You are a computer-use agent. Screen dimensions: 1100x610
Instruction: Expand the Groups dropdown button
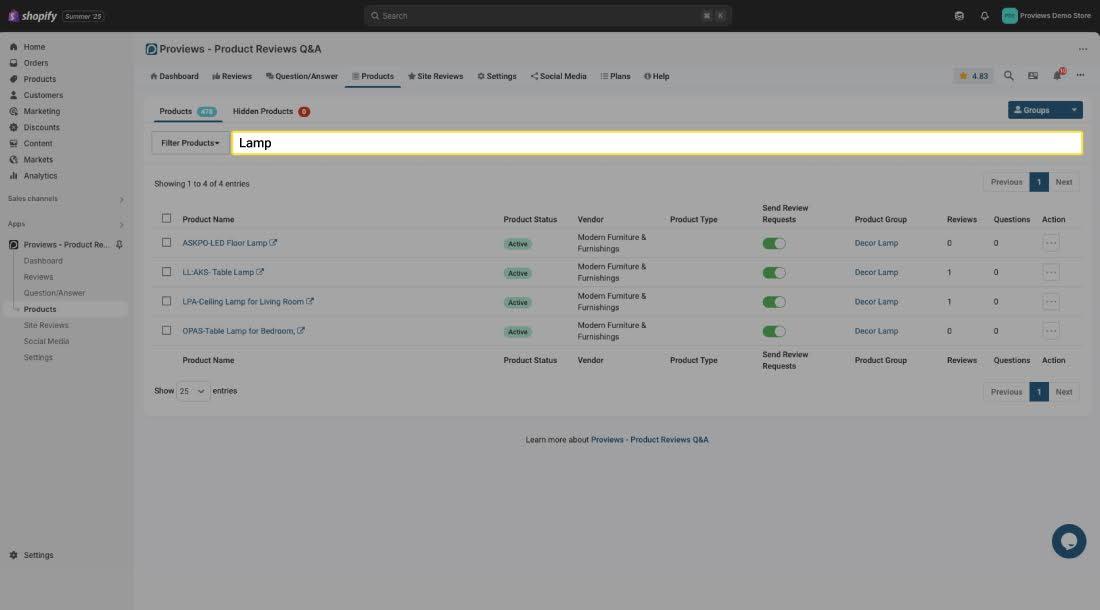1074,110
